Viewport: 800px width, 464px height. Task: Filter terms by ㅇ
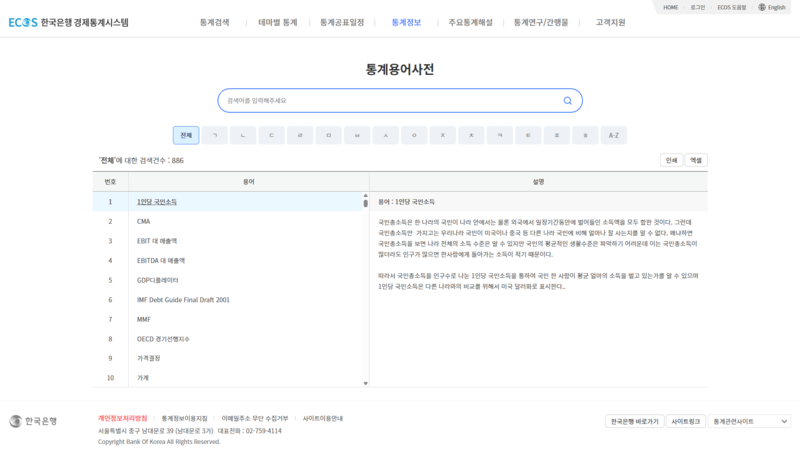click(414, 135)
